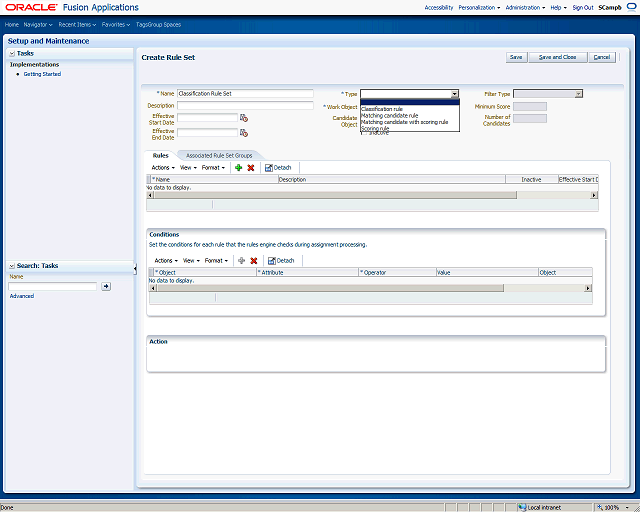Switch to the Rules tab
640x512 pixels.
pos(160,156)
